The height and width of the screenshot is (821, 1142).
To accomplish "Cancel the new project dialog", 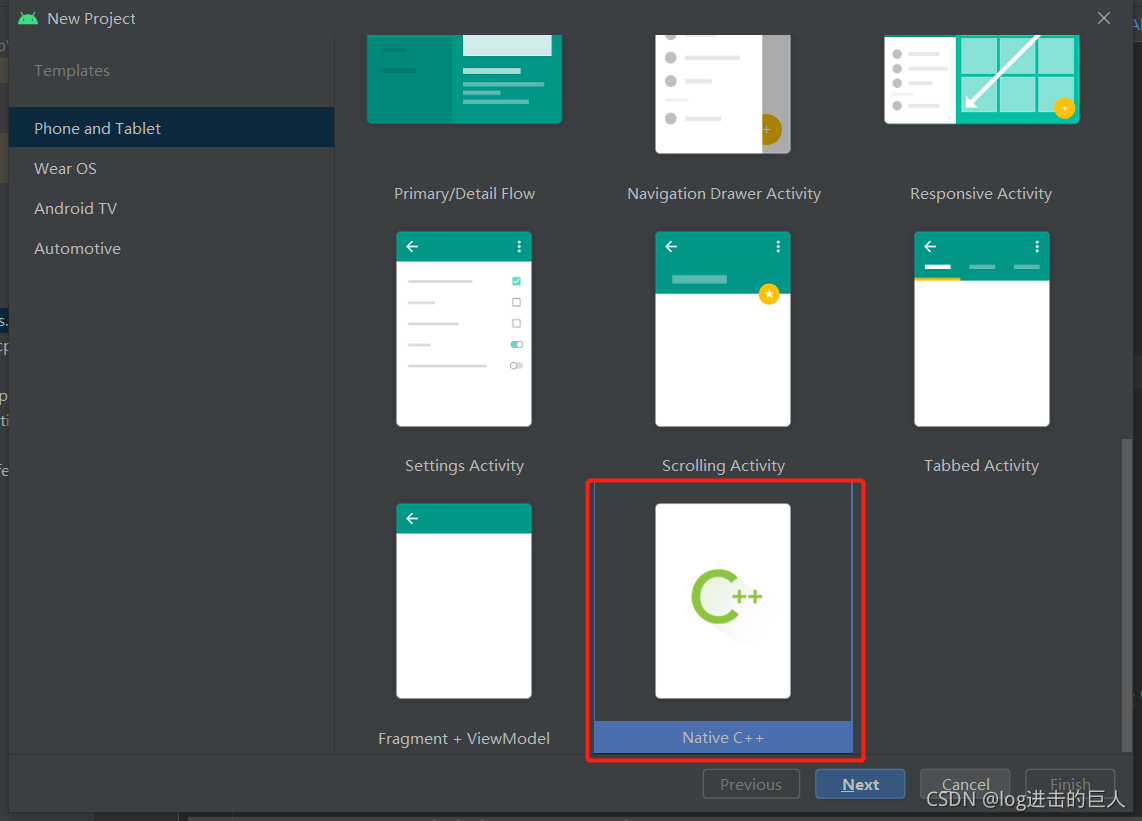I will click(964, 784).
